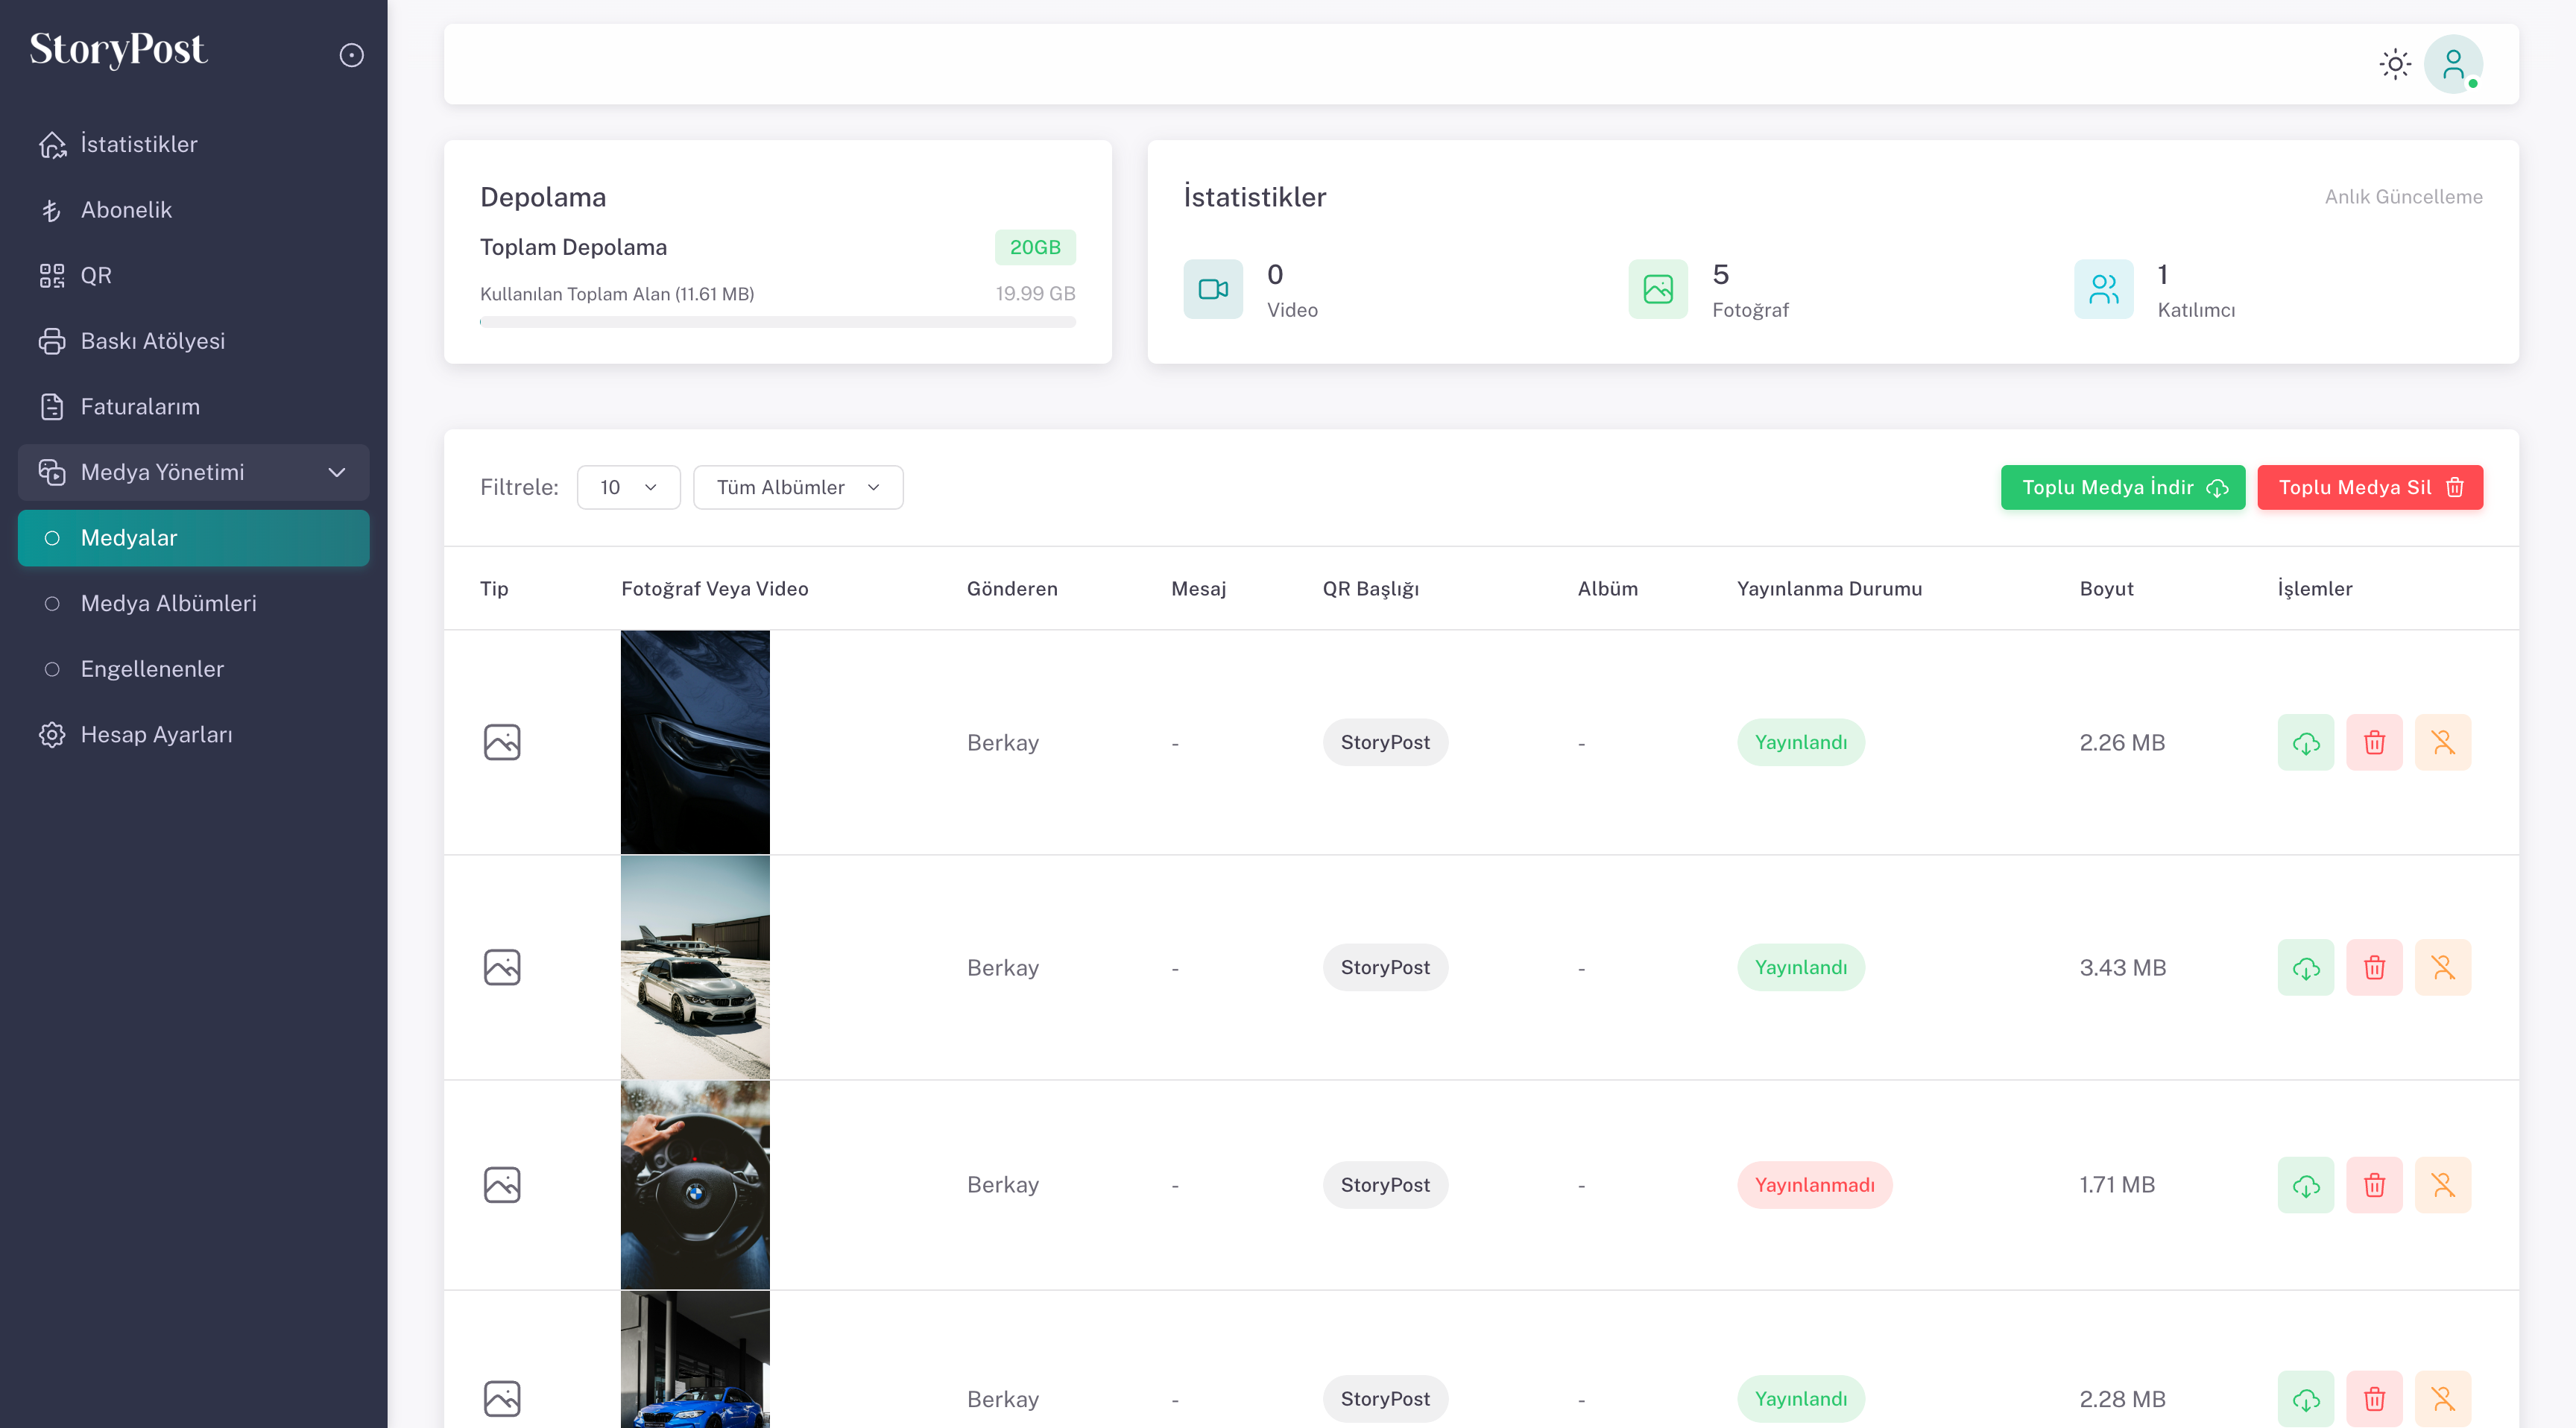Go to Medya Albümleri in sidebar
The height and width of the screenshot is (1428, 2576).
pos(168,603)
